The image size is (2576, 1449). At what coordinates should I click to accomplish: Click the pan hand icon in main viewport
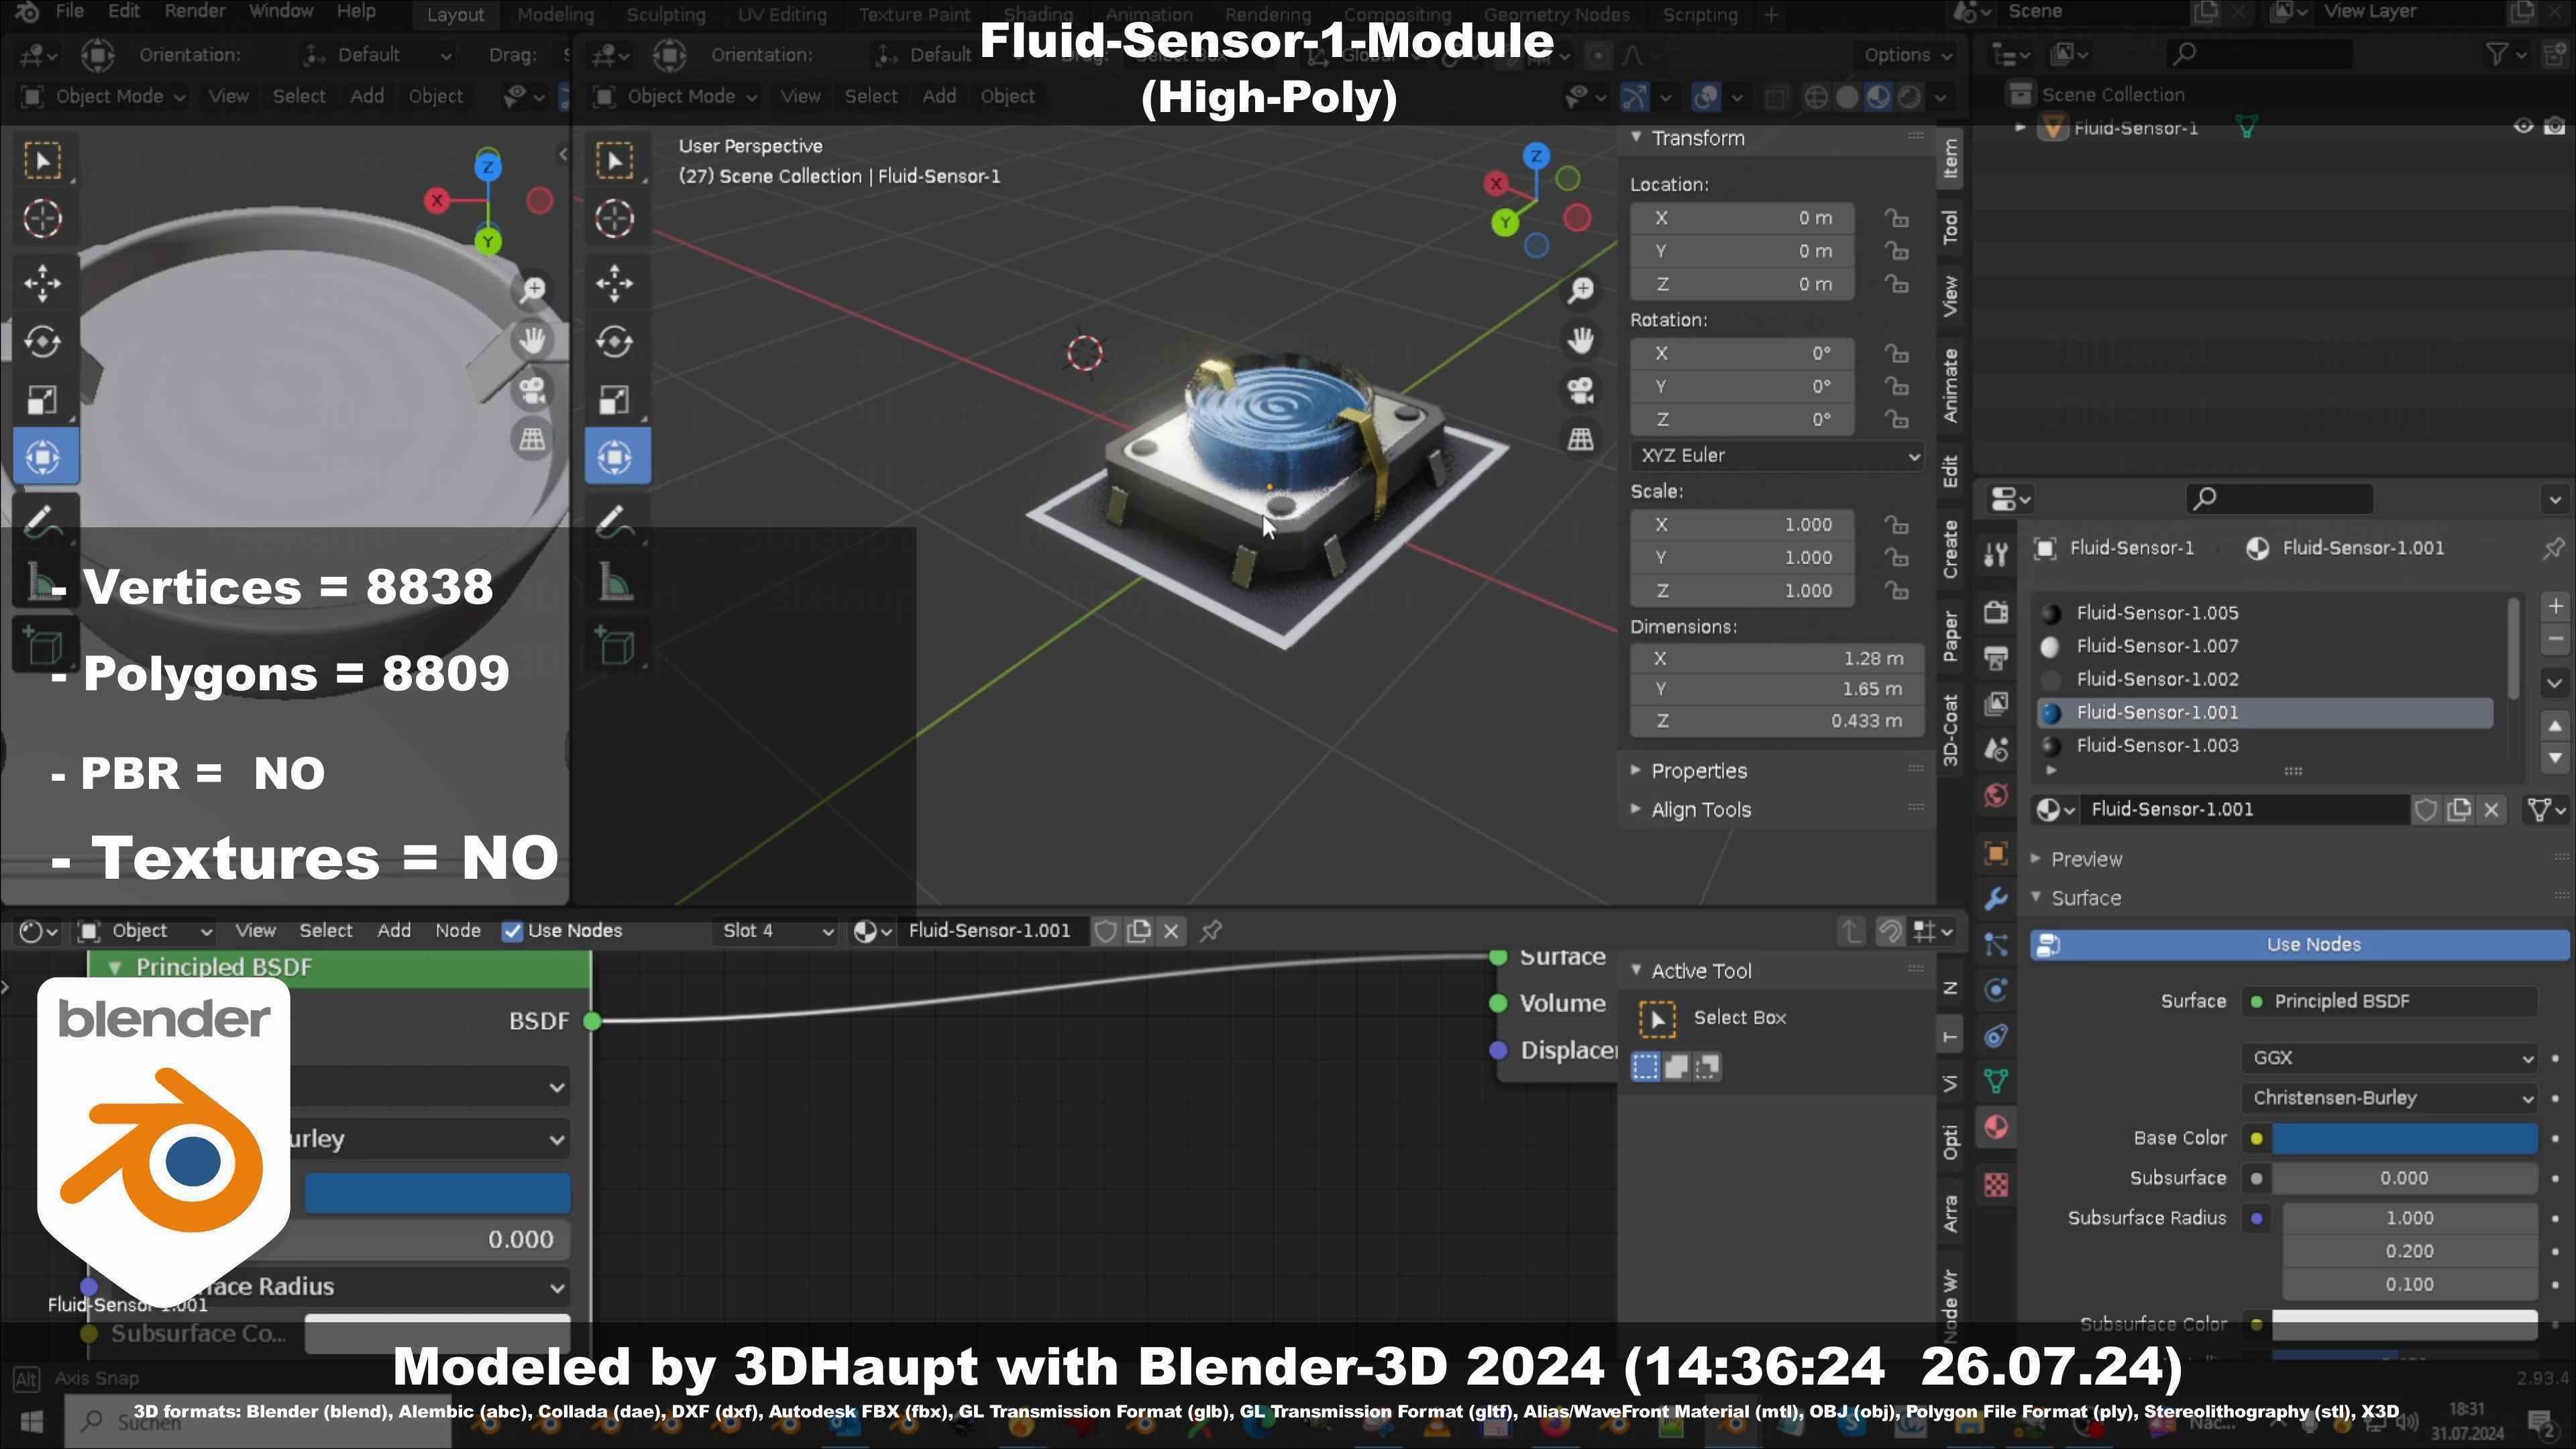tap(1580, 340)
